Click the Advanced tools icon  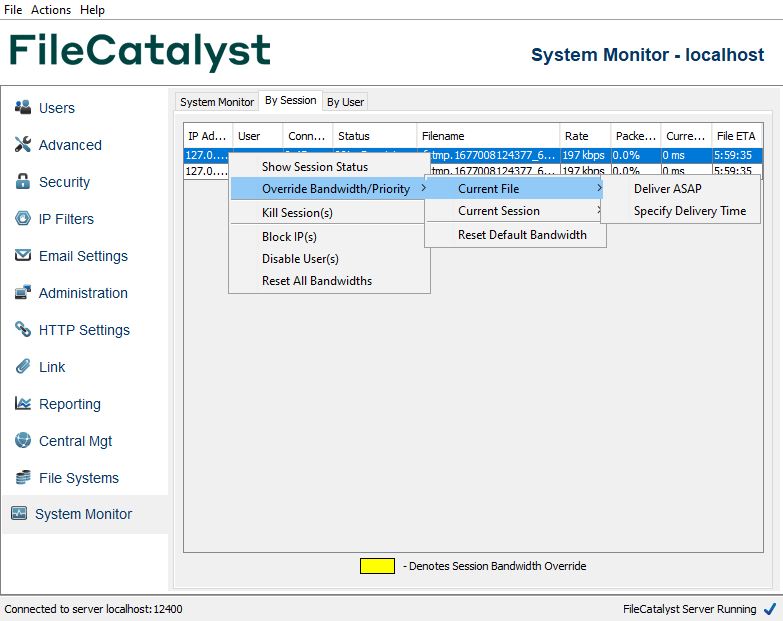23,144
